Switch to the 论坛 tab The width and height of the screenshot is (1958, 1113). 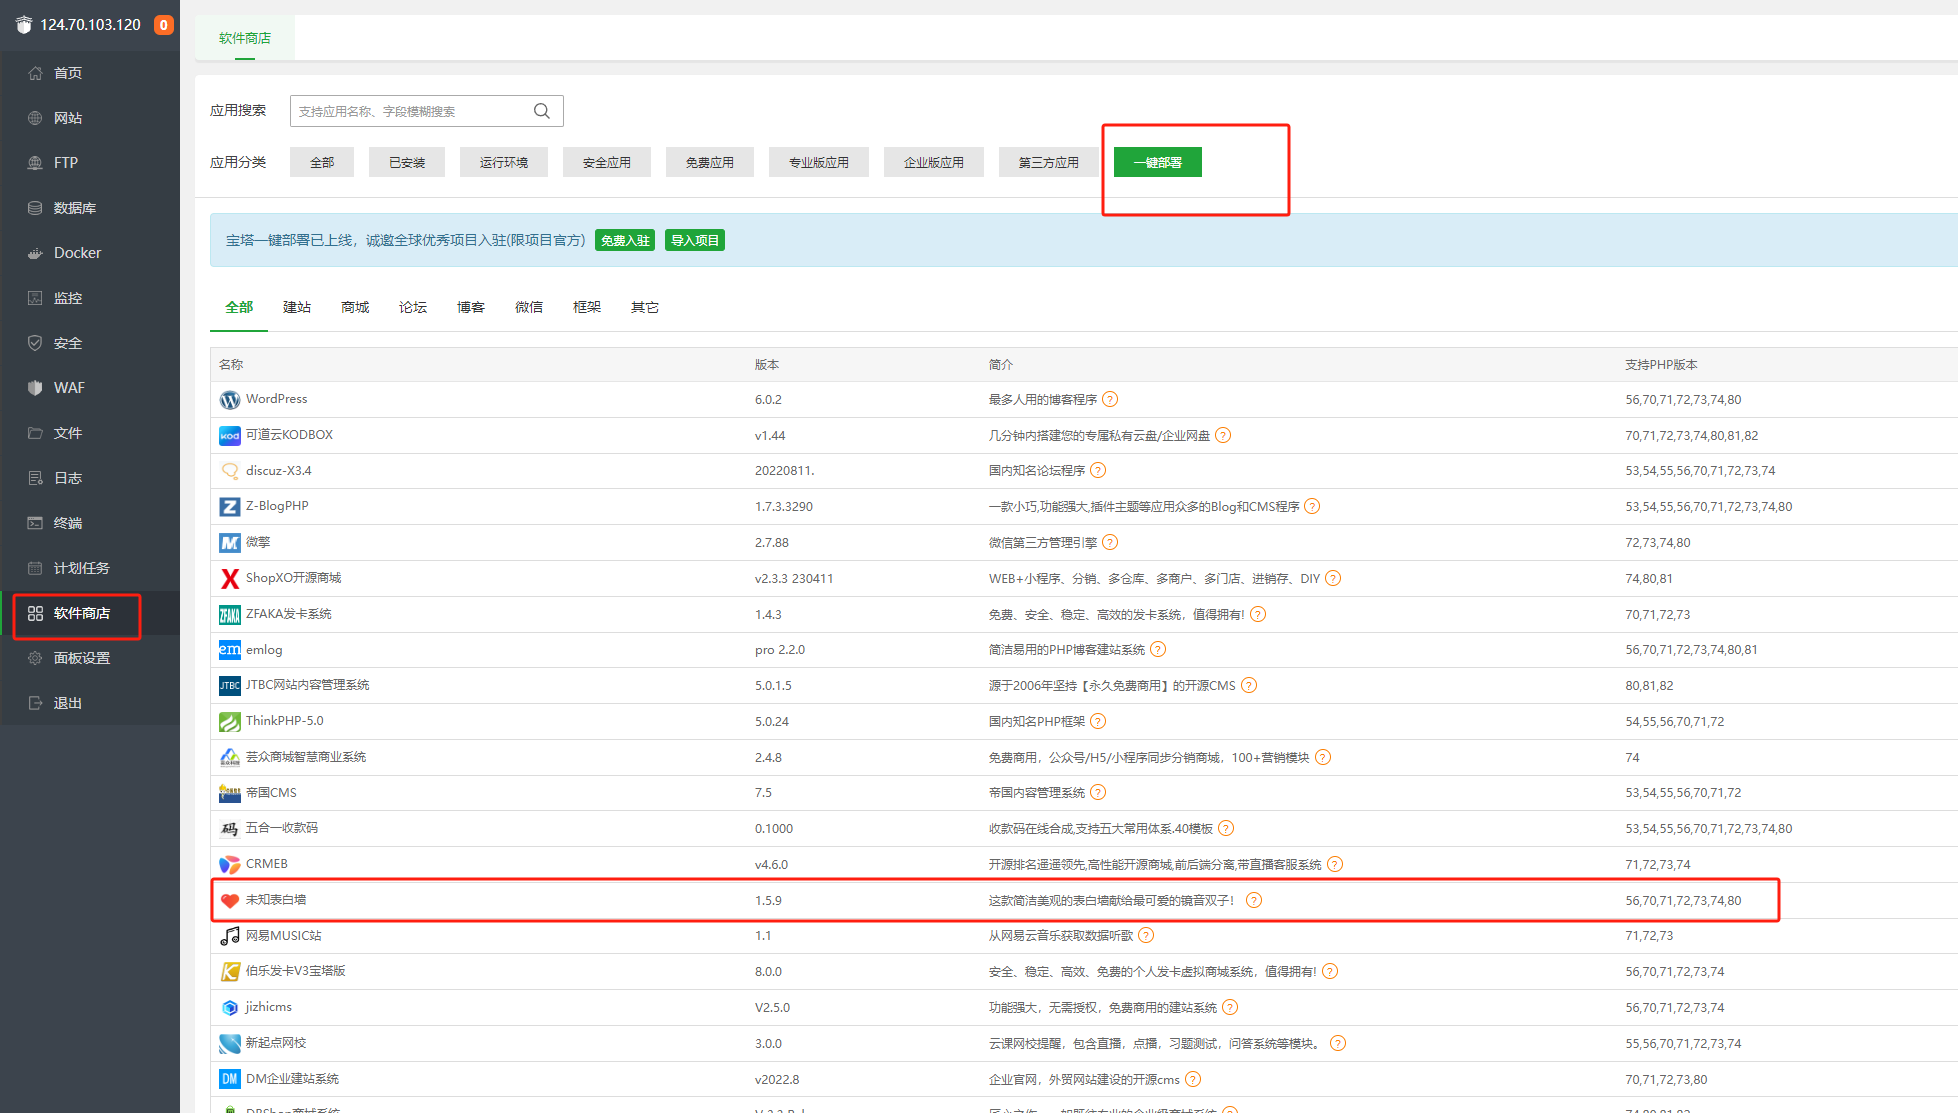413,307
